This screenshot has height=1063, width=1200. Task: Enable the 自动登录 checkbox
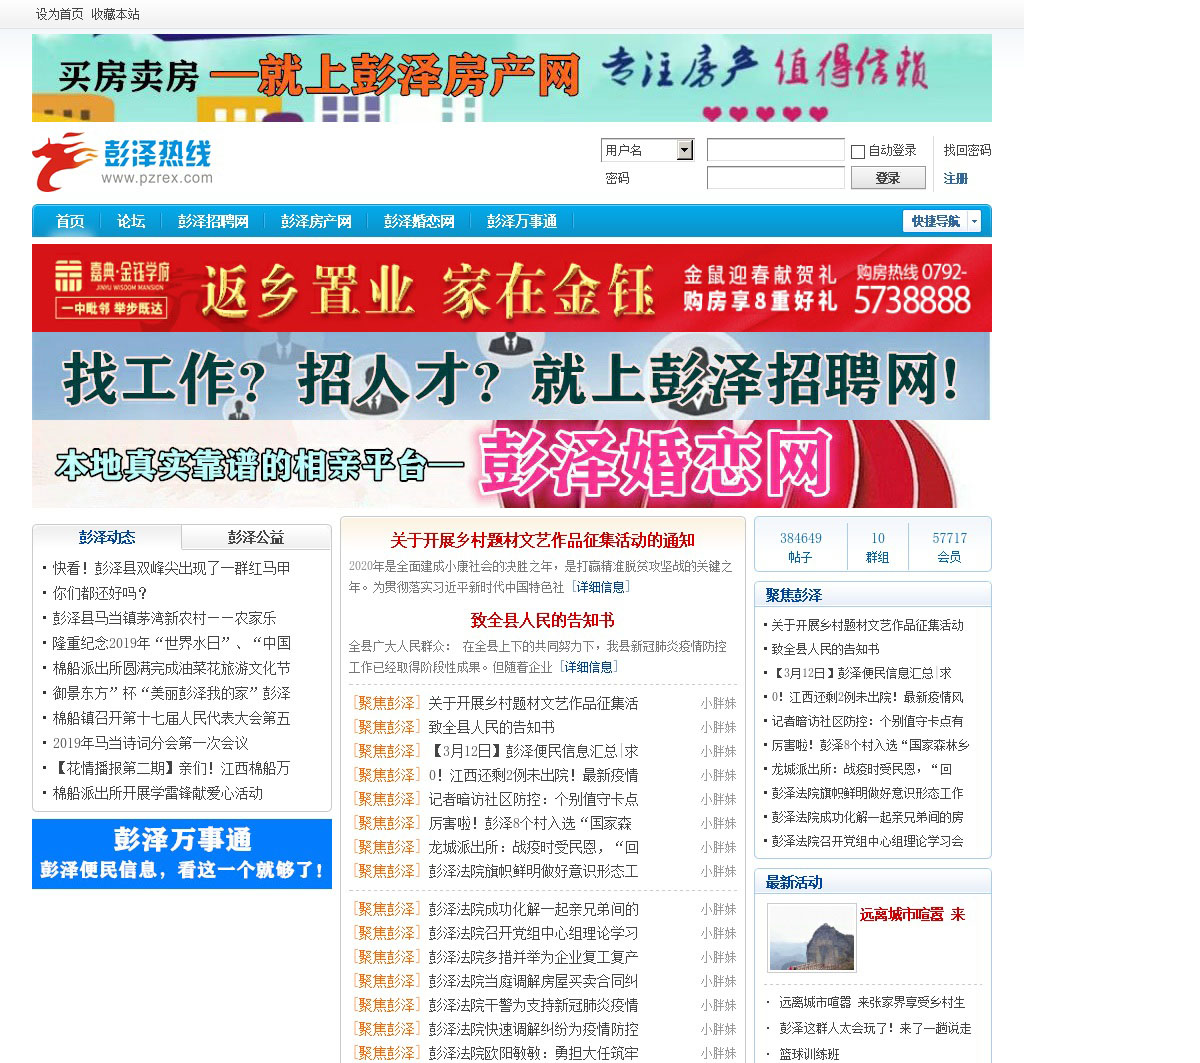pyautogui.click(x=858, y=152)
